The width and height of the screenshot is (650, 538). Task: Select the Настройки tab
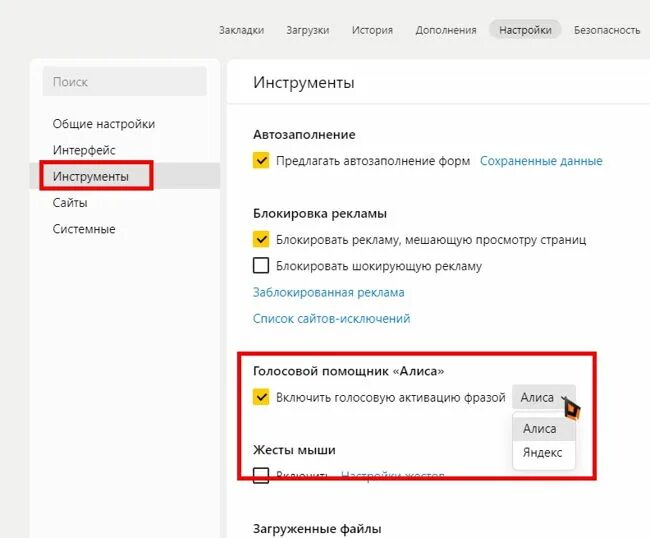coord(525,30)
